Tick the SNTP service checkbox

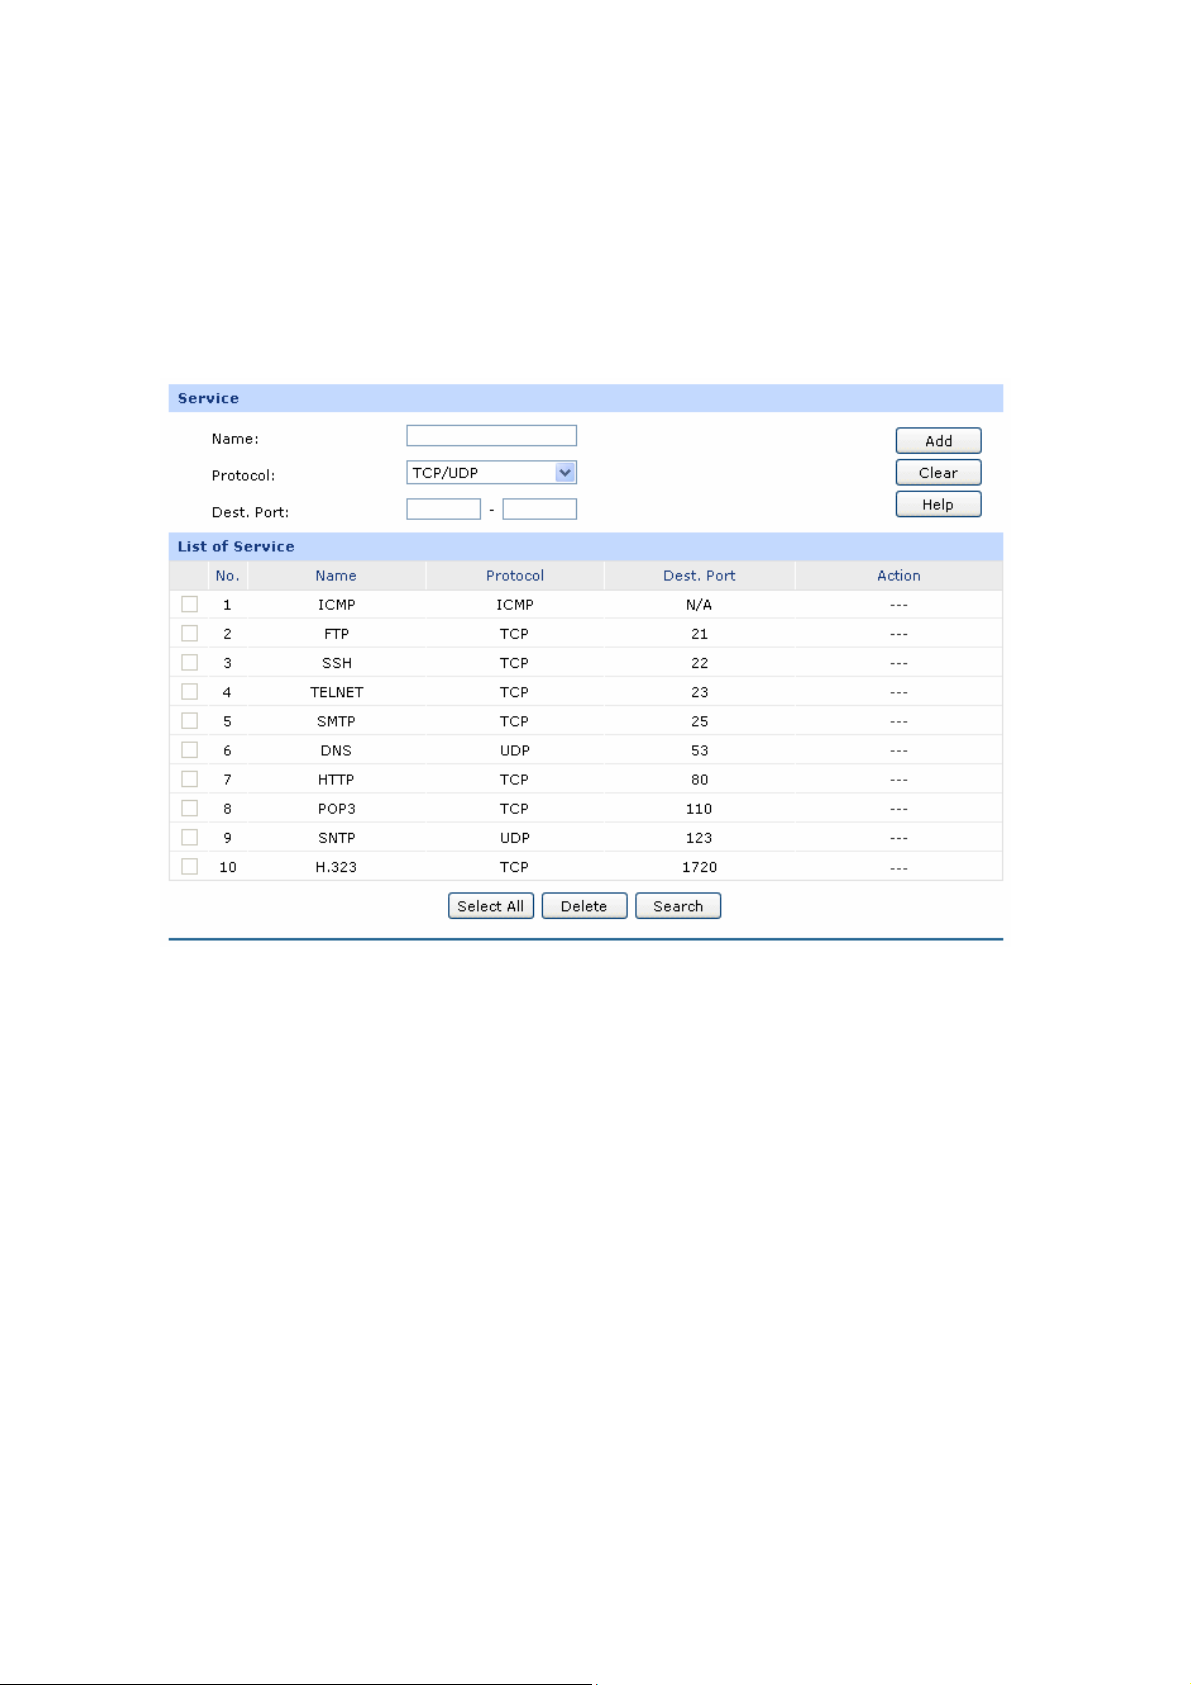(x=189, y=837)
